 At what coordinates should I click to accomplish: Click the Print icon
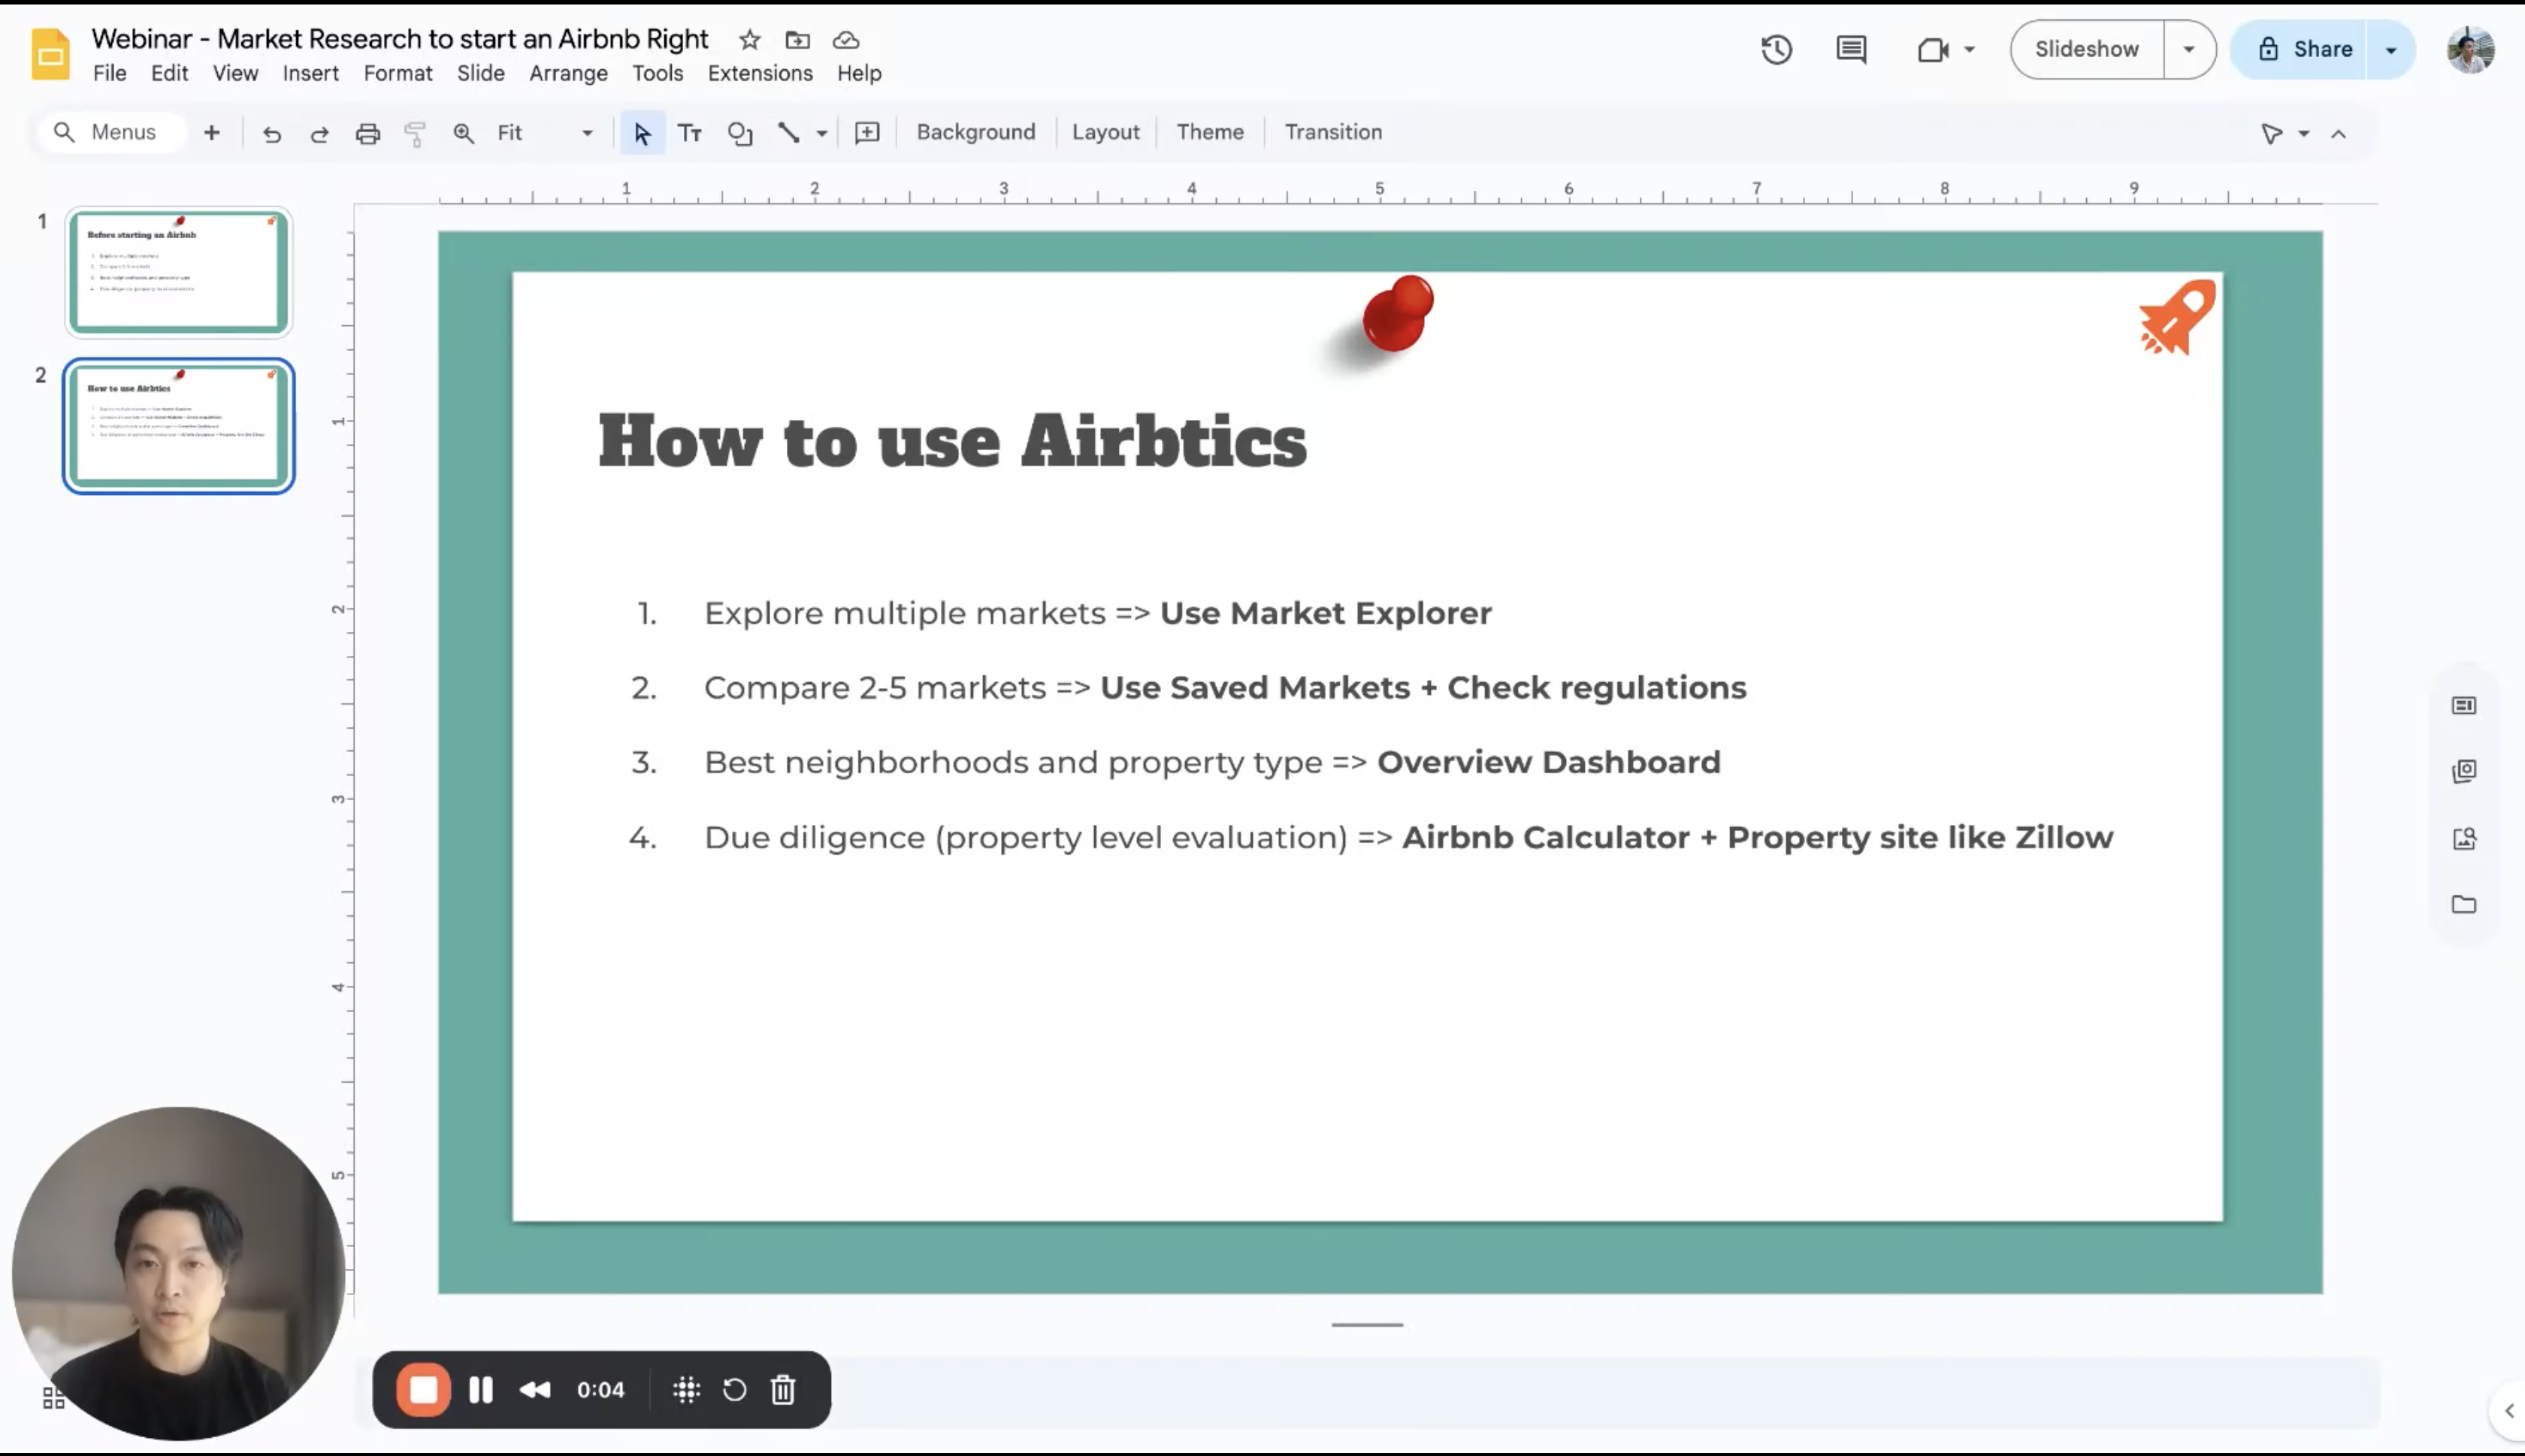(368, 133)
